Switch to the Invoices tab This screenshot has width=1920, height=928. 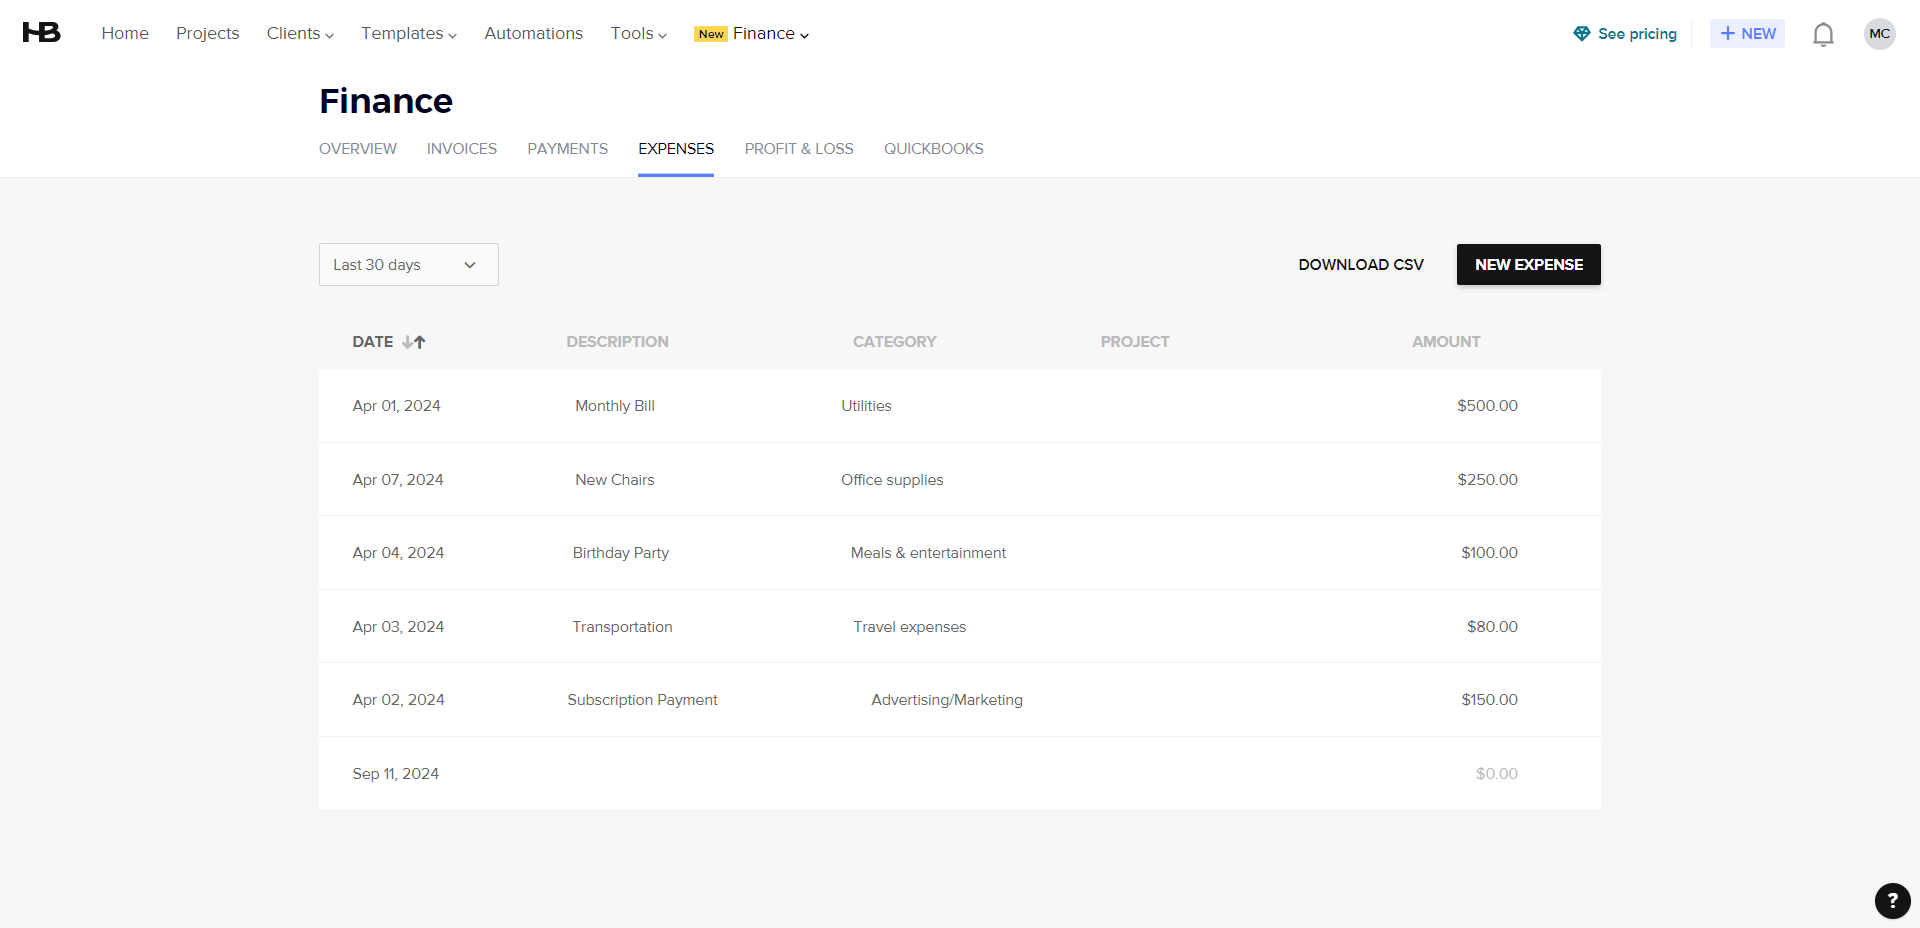(461, 148)
